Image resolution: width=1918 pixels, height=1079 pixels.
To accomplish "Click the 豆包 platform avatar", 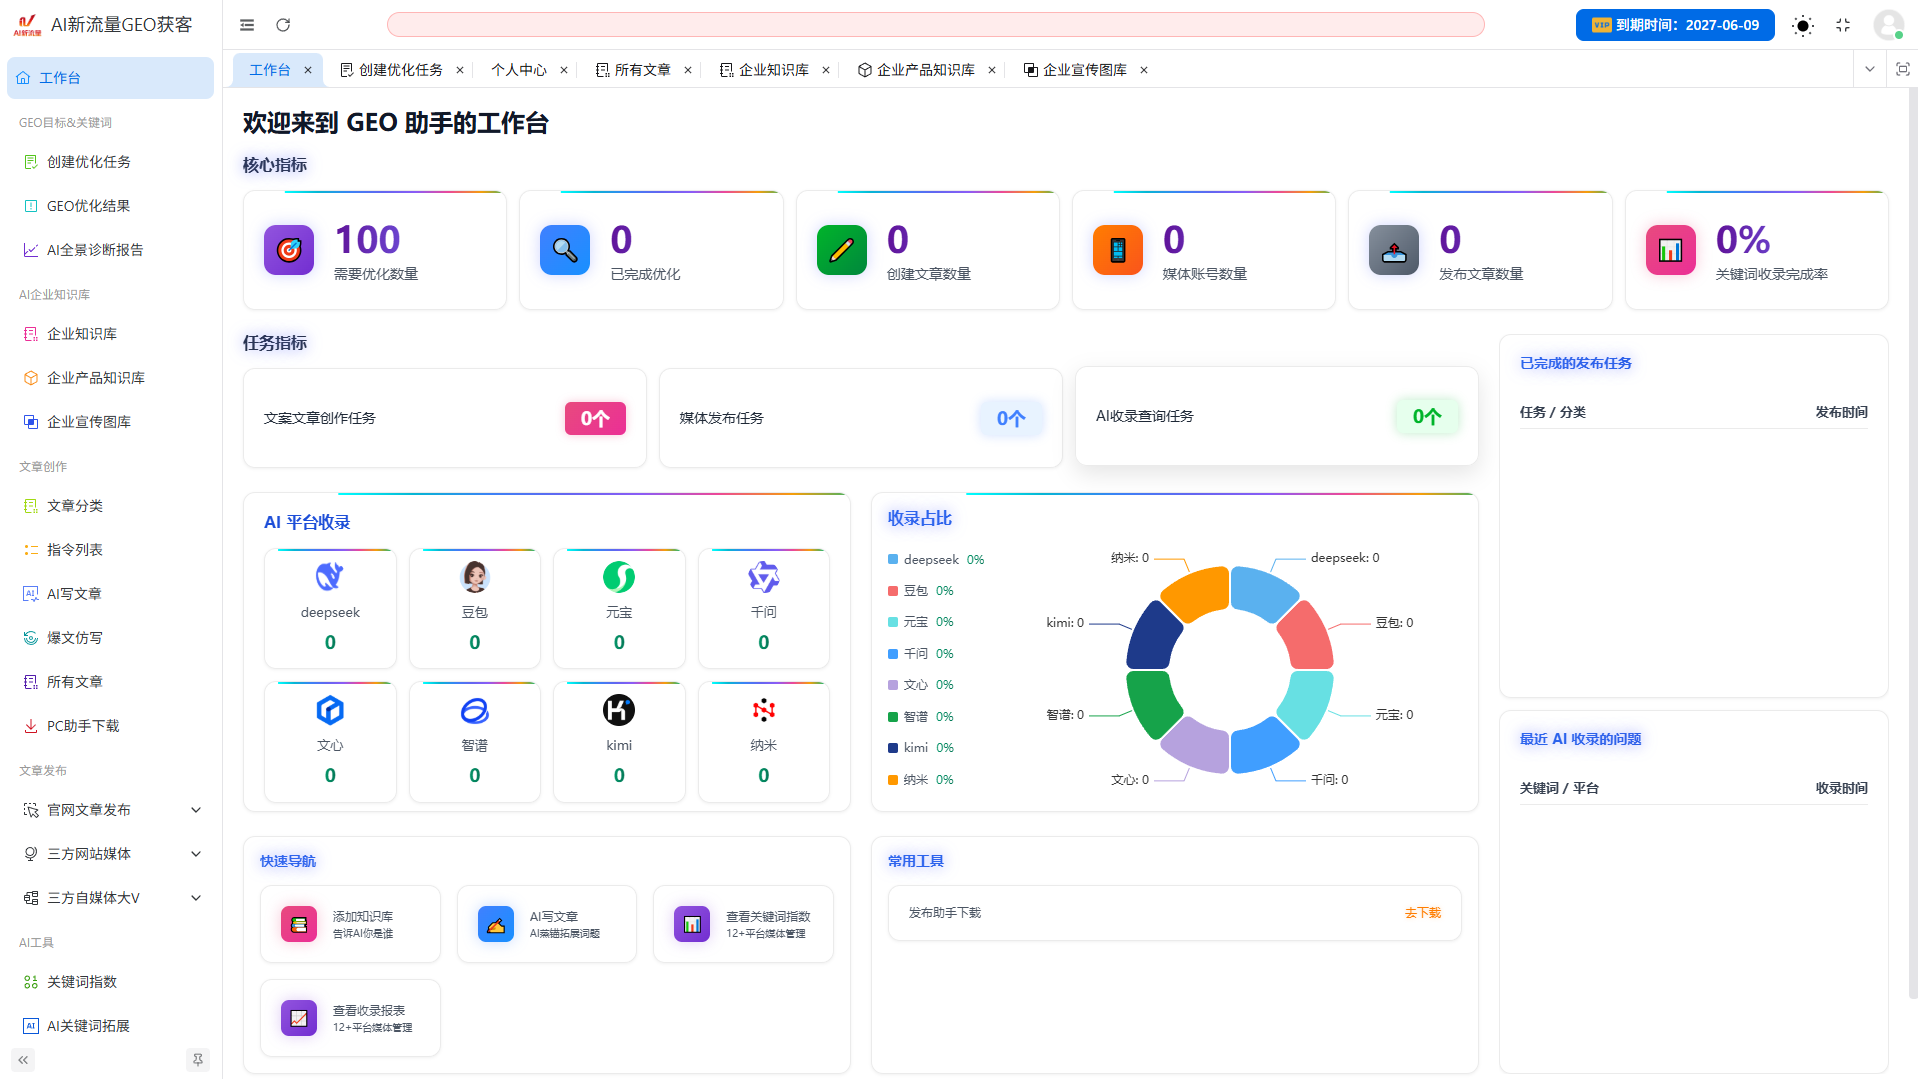I will 475,577.
